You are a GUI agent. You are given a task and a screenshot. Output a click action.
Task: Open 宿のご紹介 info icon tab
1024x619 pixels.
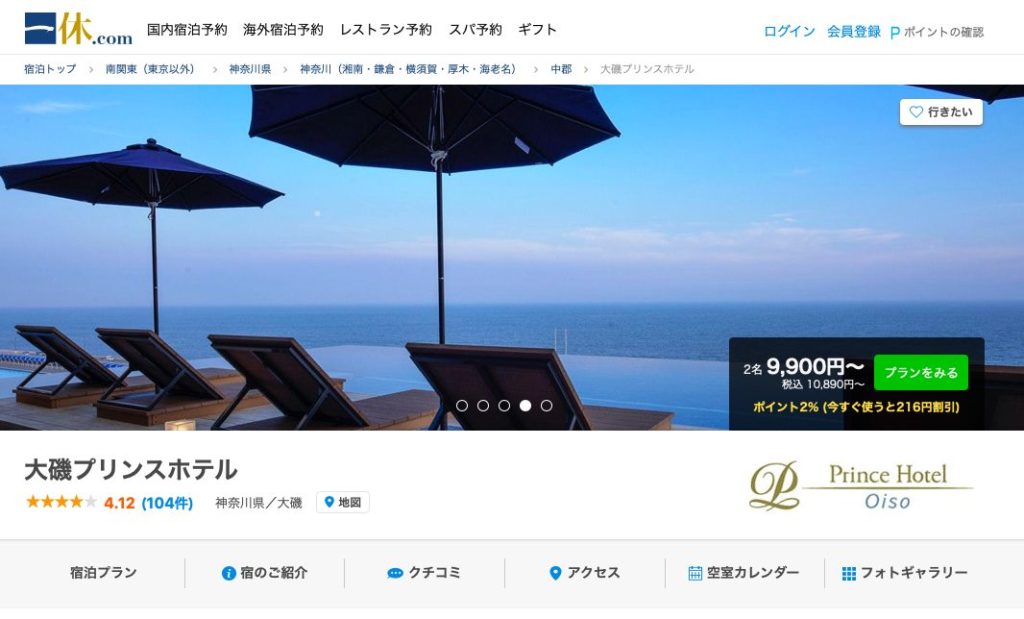click(229, 573)
